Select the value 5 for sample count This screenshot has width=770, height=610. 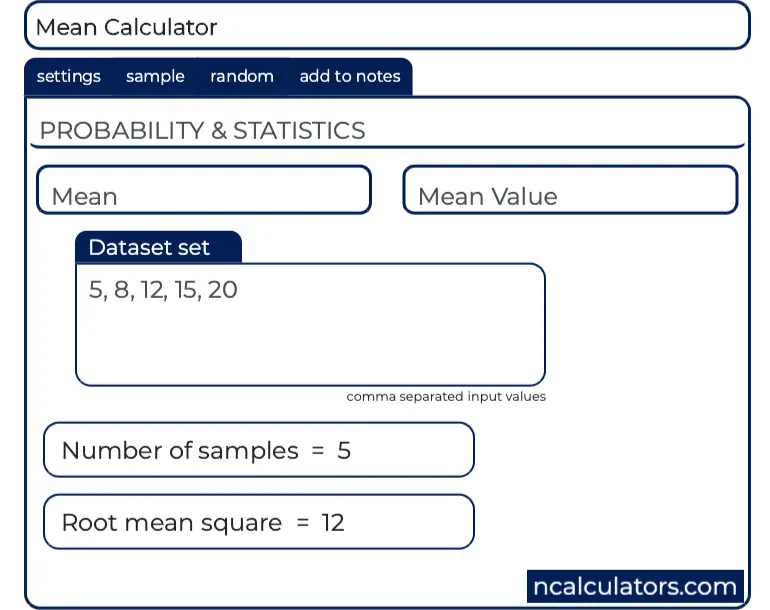(x=344, y=451)
